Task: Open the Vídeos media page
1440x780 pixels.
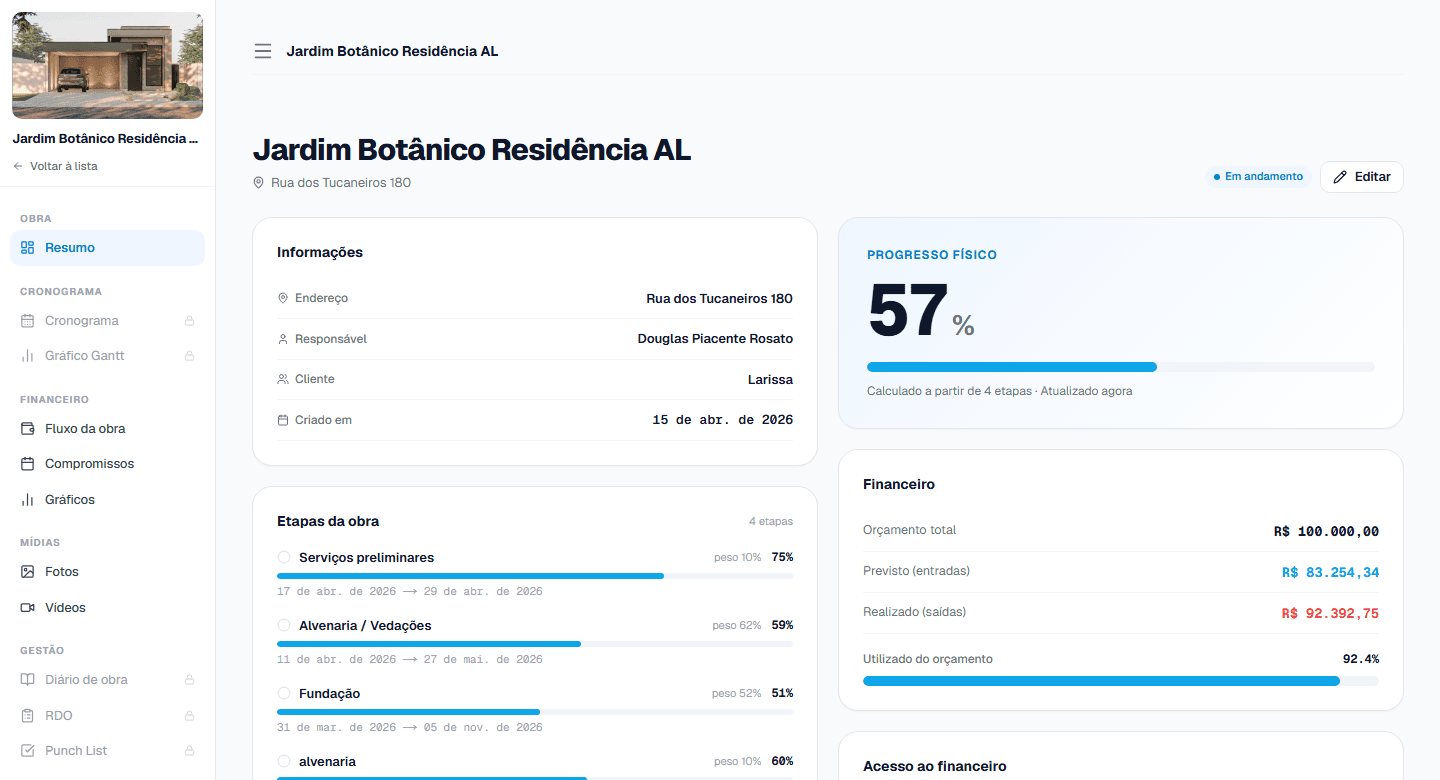Action: pos(107,608)
